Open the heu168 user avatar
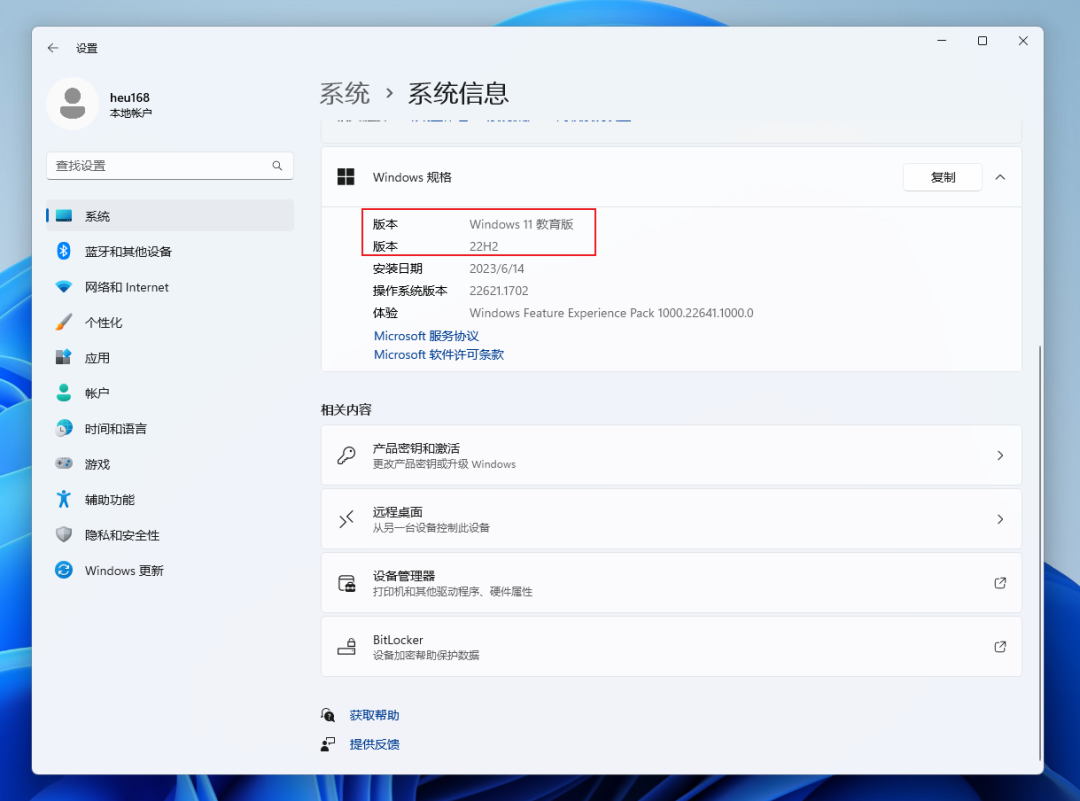Screen dimensions: 1080x801 [73, 104]
